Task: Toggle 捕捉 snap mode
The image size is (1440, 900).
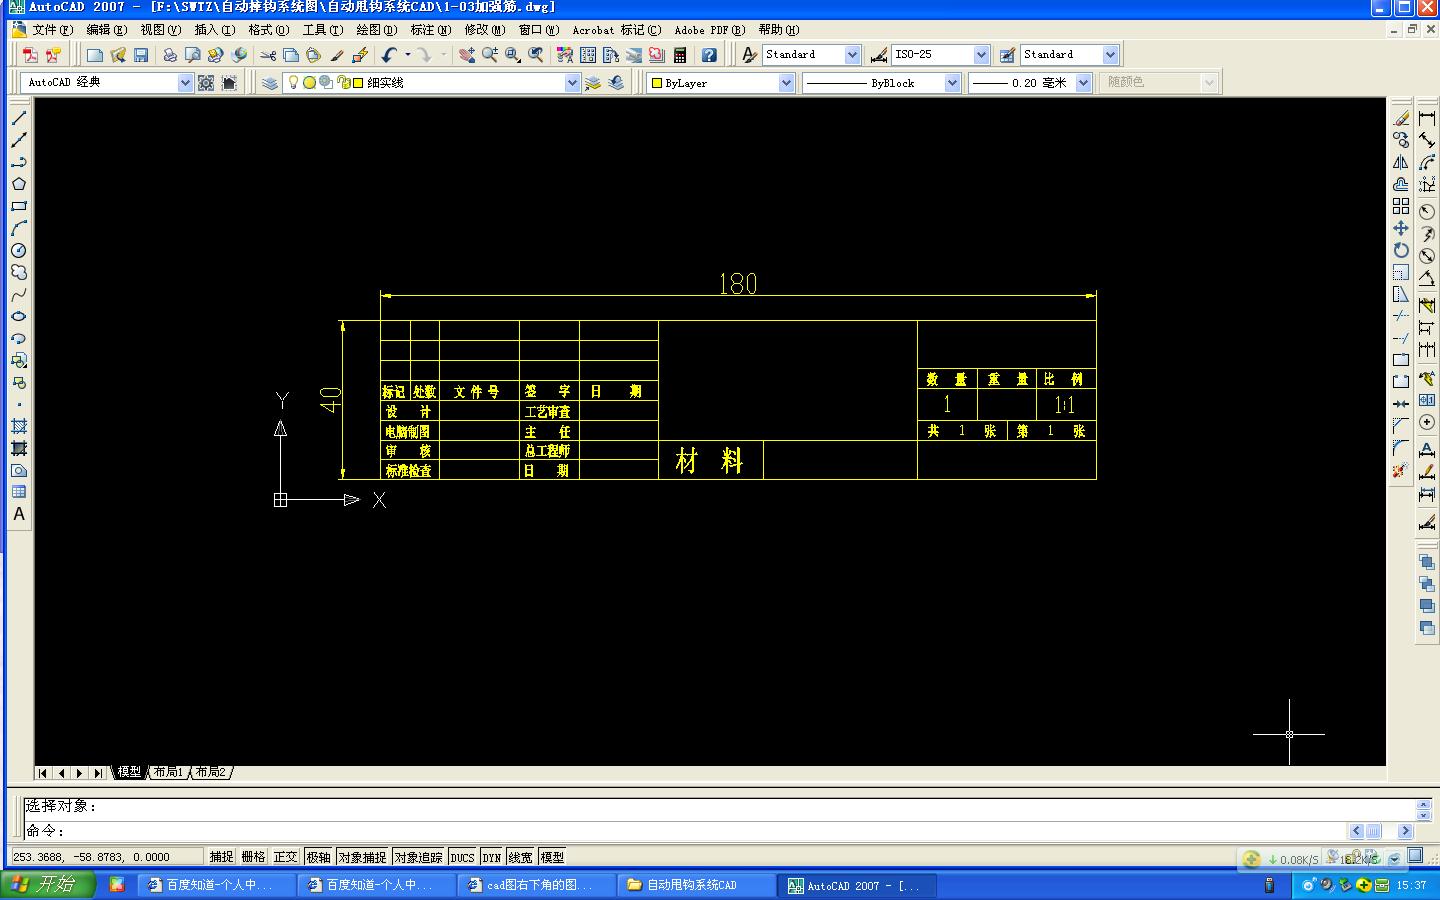Action: pyautogui.click(x=221, y=857)
